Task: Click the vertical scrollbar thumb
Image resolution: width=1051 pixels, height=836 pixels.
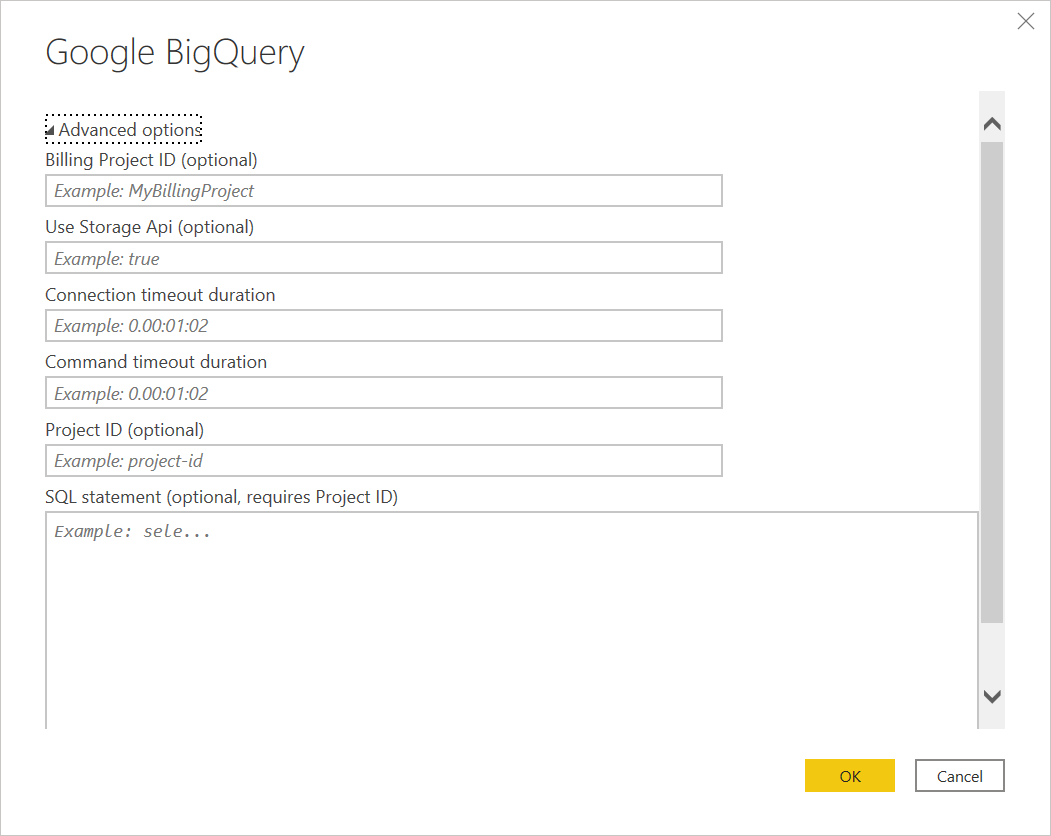Action: pos(992,382)
